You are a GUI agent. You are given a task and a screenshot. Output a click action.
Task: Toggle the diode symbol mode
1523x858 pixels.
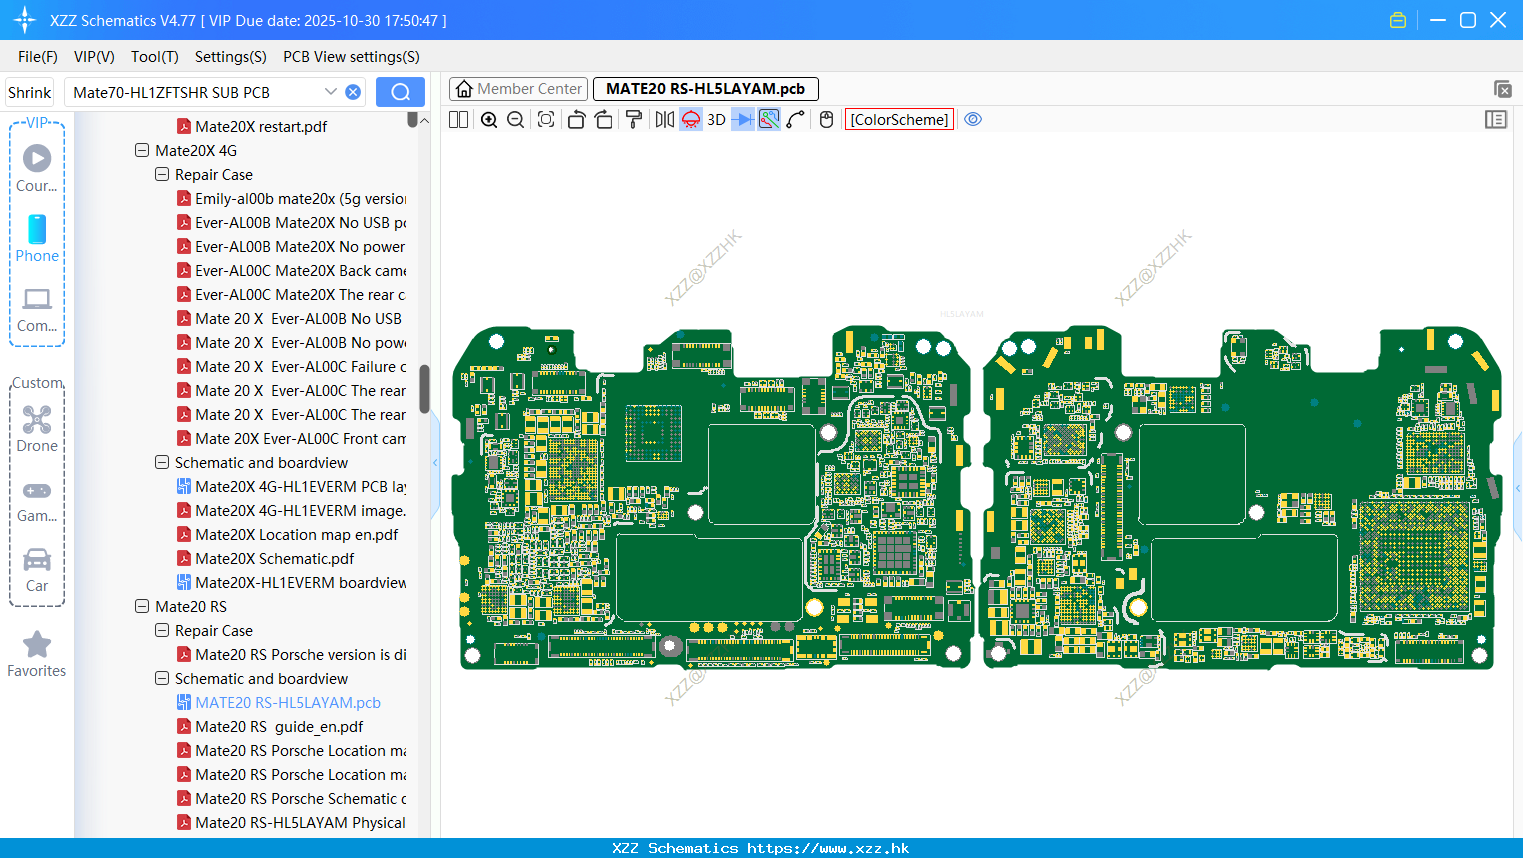click(743, 120)
